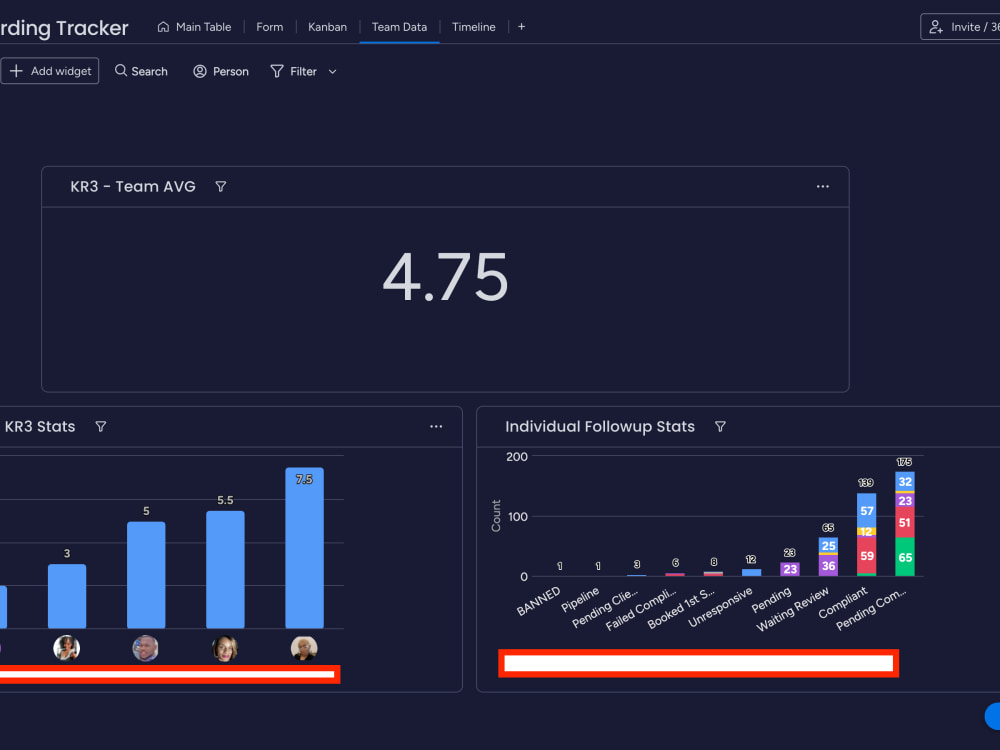Viewport: 1000px width, 750px height.
Task: Select the bar with value 7.5
Action: (x=304, y=548)
